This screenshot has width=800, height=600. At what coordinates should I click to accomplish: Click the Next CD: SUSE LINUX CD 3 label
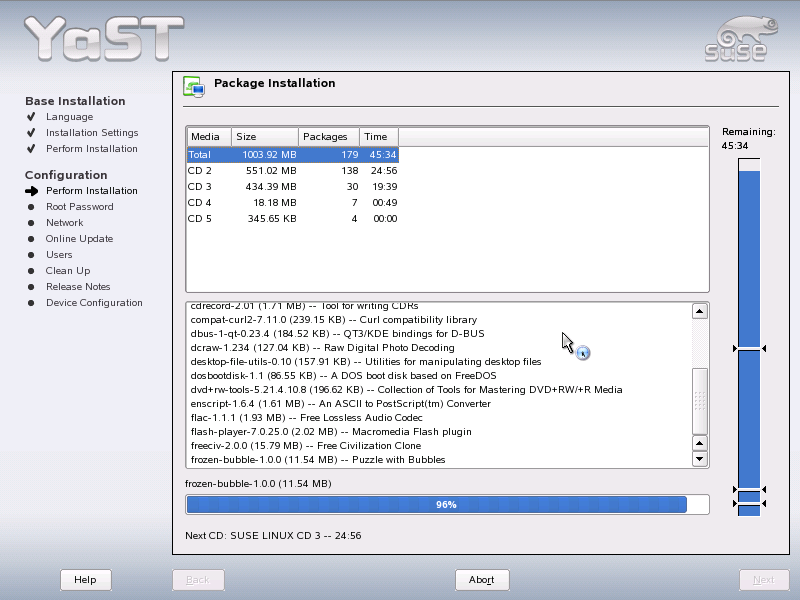point(273,536)
